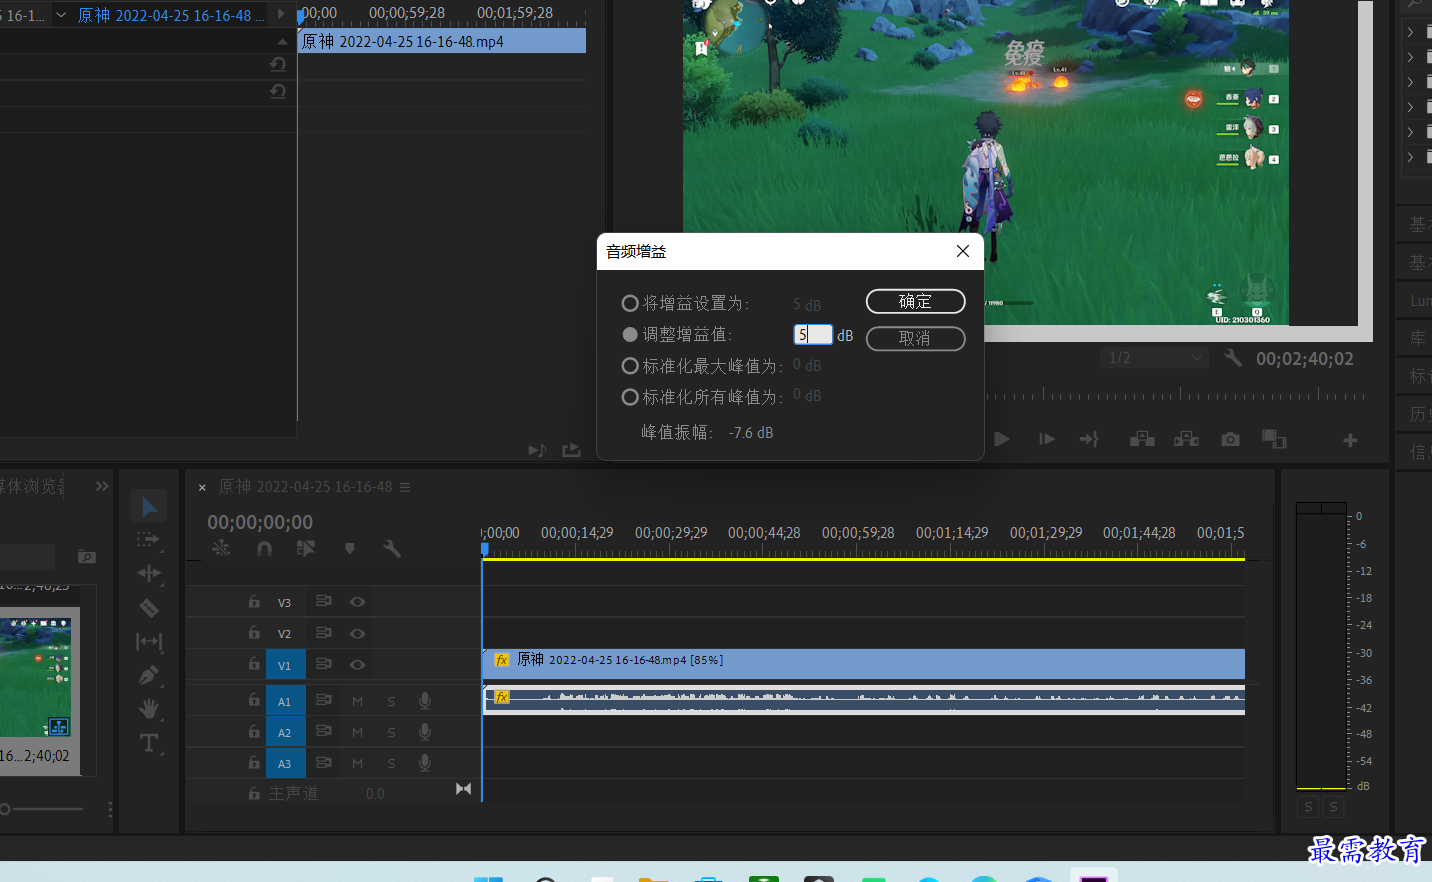Click timeline playhead timecode 00;00;00;00
This screenshot has height=882, width=1432.
tap(260, 522)
